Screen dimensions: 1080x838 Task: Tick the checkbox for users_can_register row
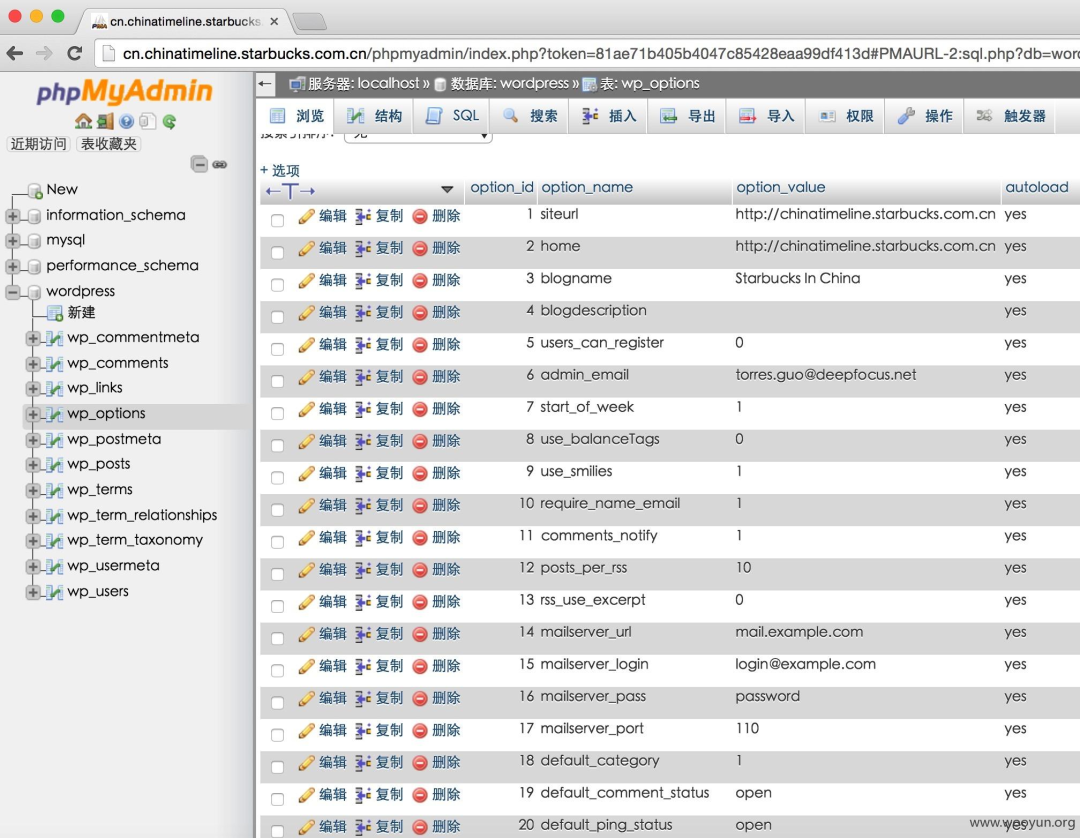278,349
